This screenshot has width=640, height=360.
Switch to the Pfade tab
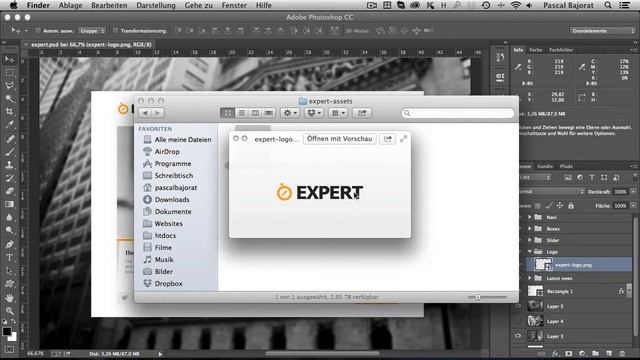pos(566,166)
